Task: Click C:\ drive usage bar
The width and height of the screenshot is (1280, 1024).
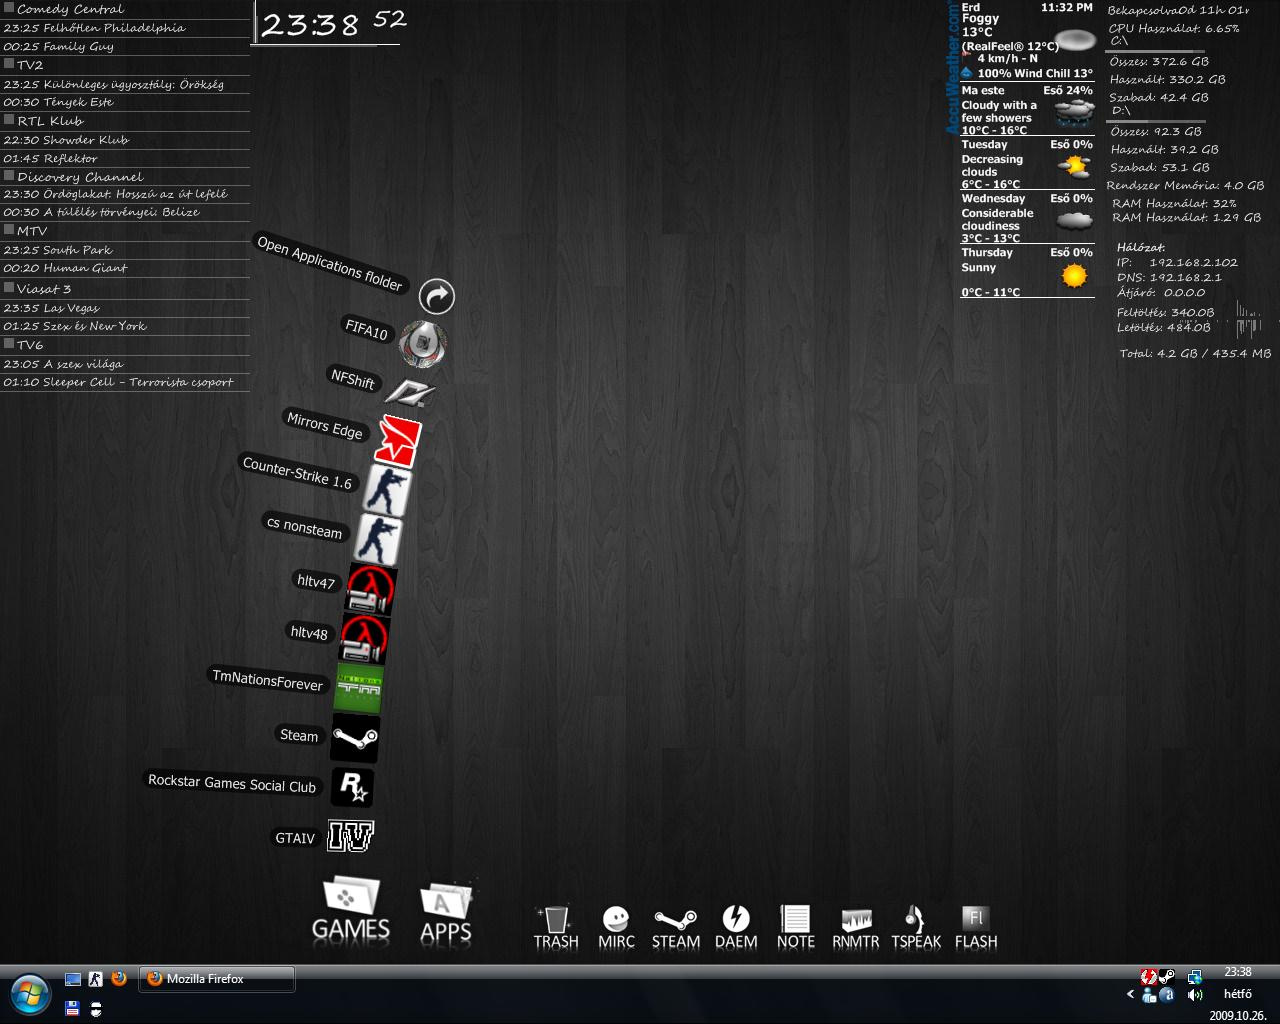Action: [x=1155, y=51]
